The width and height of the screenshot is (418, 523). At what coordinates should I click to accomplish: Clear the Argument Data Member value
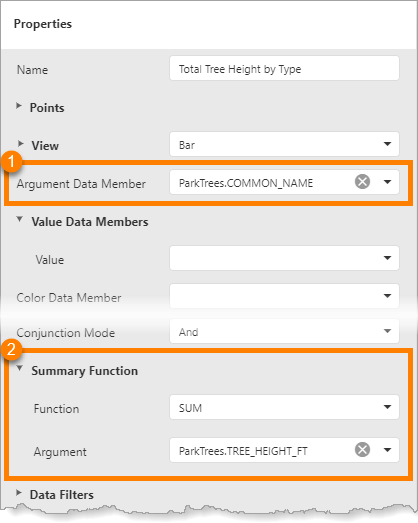pos(362,182)
